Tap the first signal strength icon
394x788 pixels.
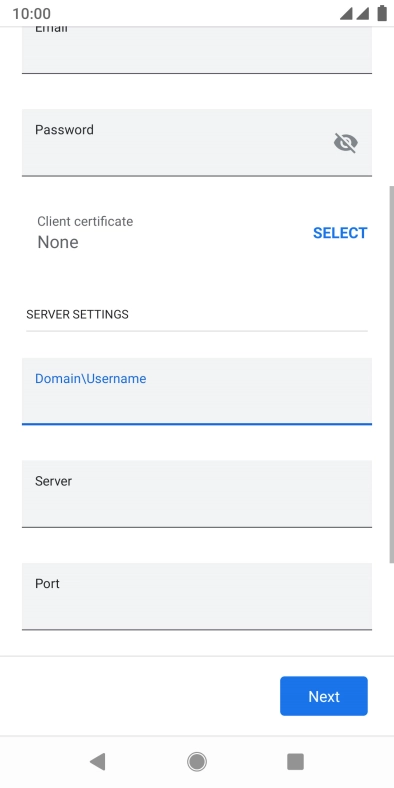point(346,14)
